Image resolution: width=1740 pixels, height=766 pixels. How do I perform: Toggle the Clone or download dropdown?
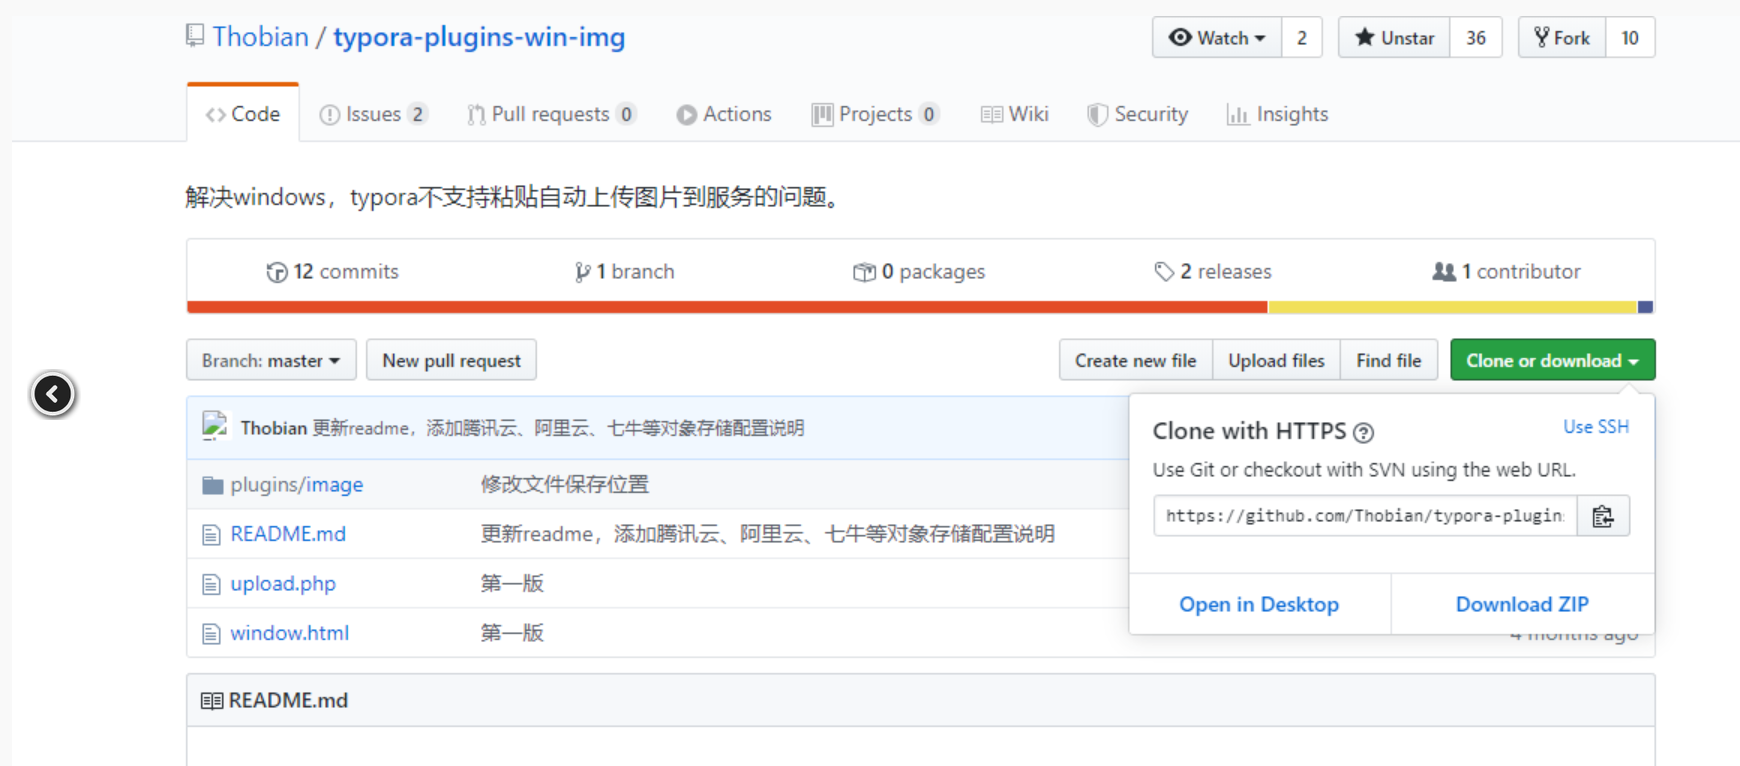tap(1552, 360)
